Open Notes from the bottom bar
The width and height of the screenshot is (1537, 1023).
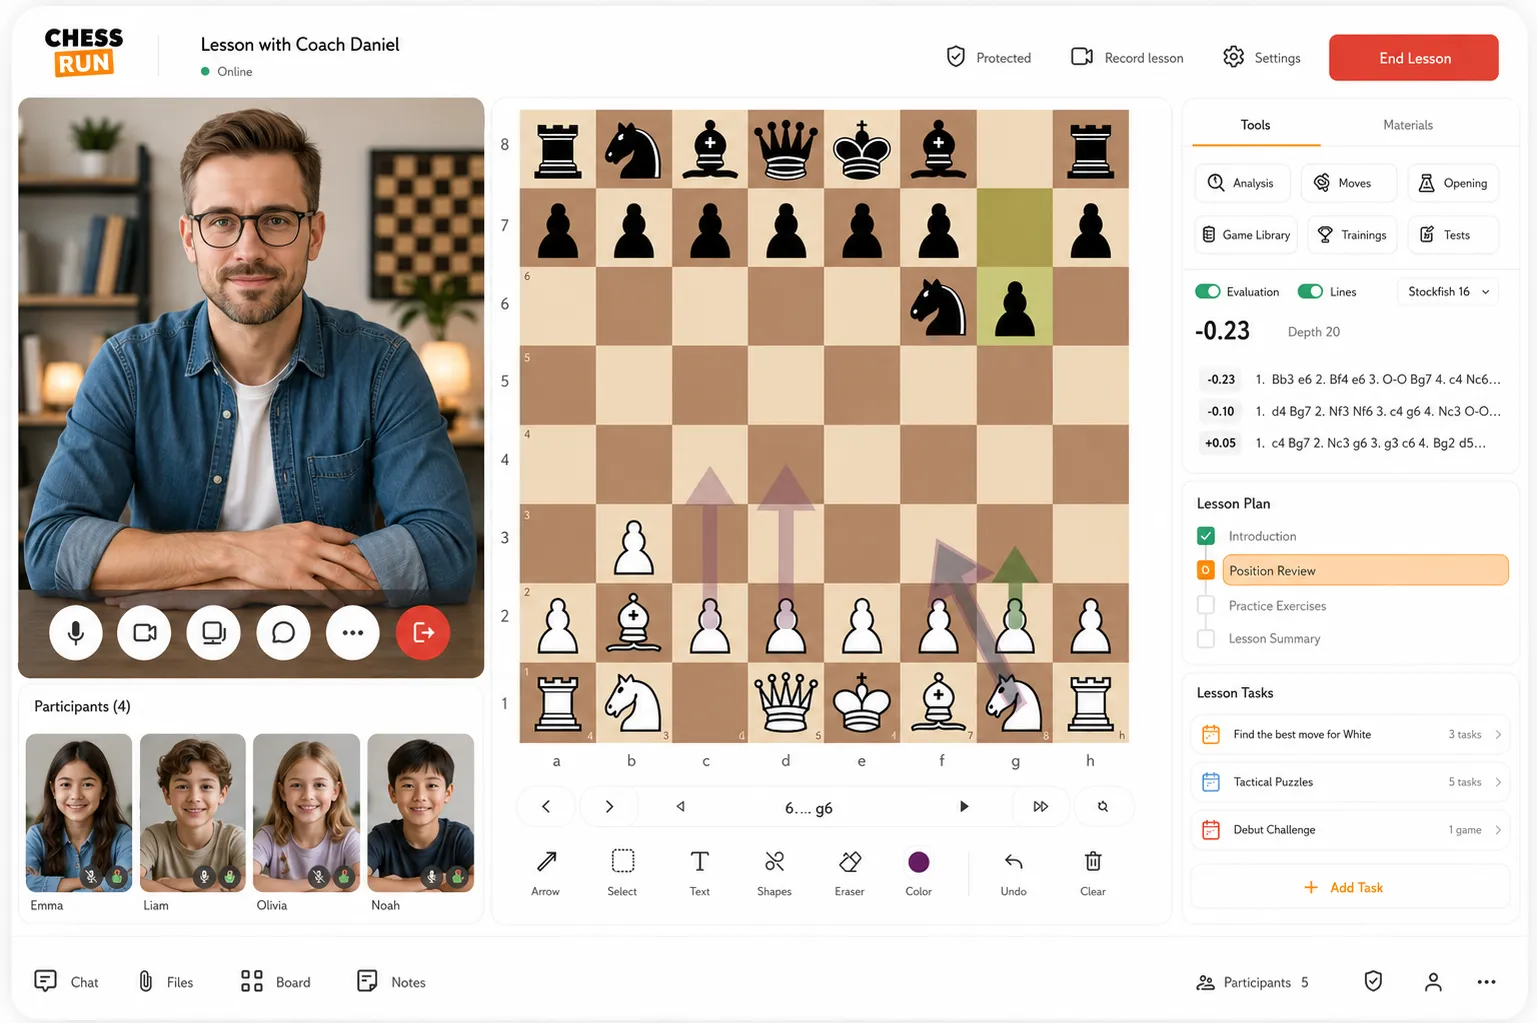(391, 982)
